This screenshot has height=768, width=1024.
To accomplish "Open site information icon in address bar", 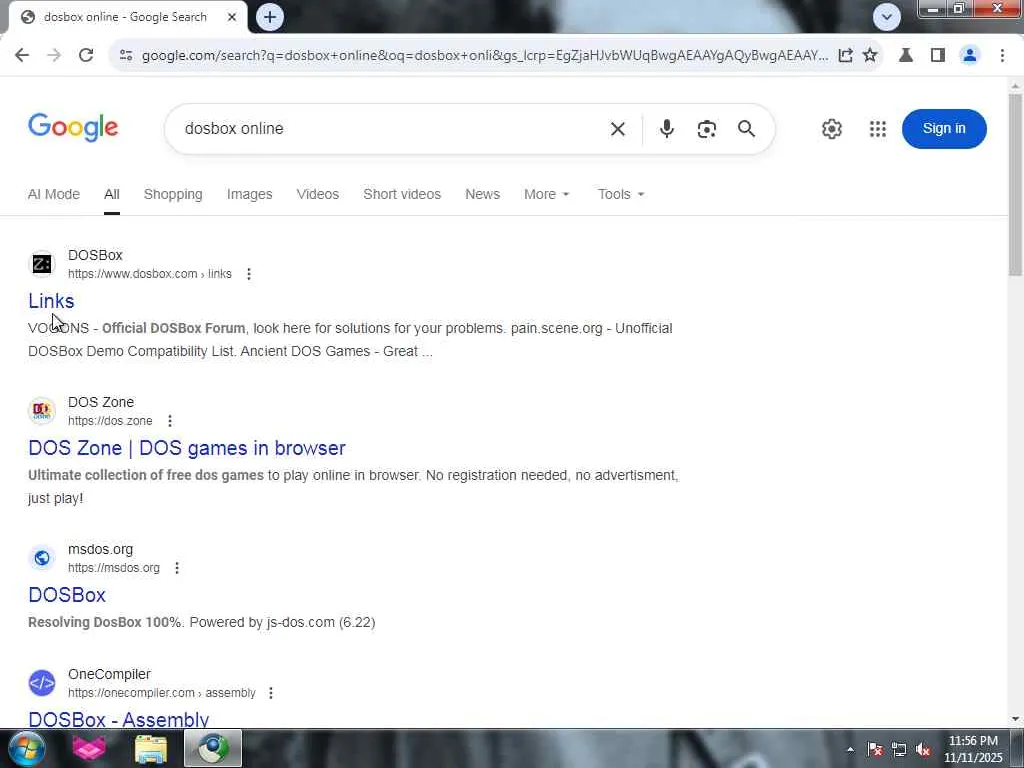I will [x=126, y=55].
